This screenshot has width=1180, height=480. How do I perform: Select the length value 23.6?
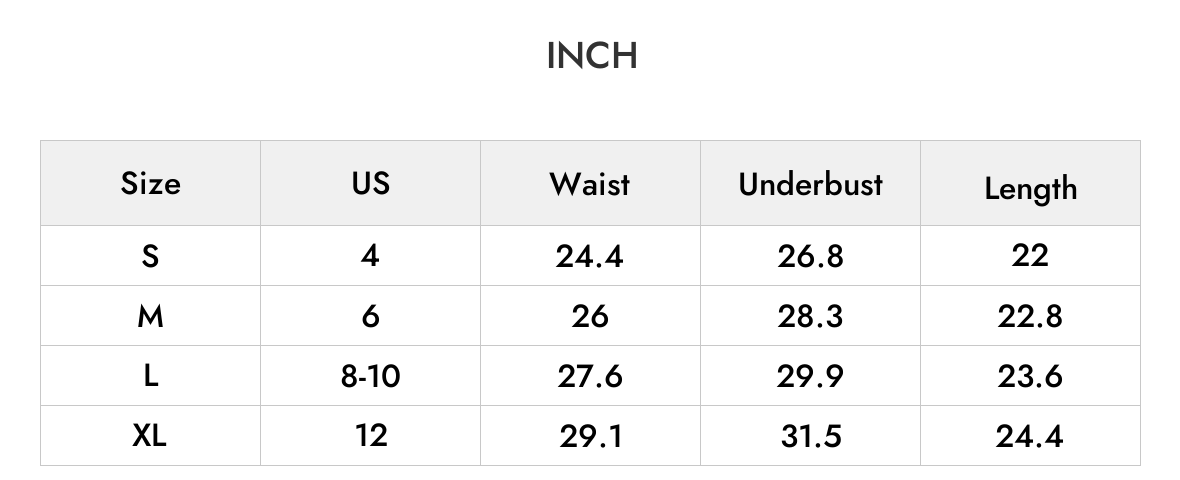(x=1030, y=375)
